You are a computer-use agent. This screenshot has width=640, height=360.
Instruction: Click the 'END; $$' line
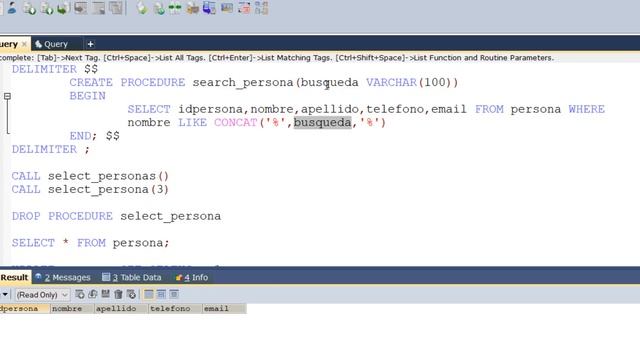[95, 136]
